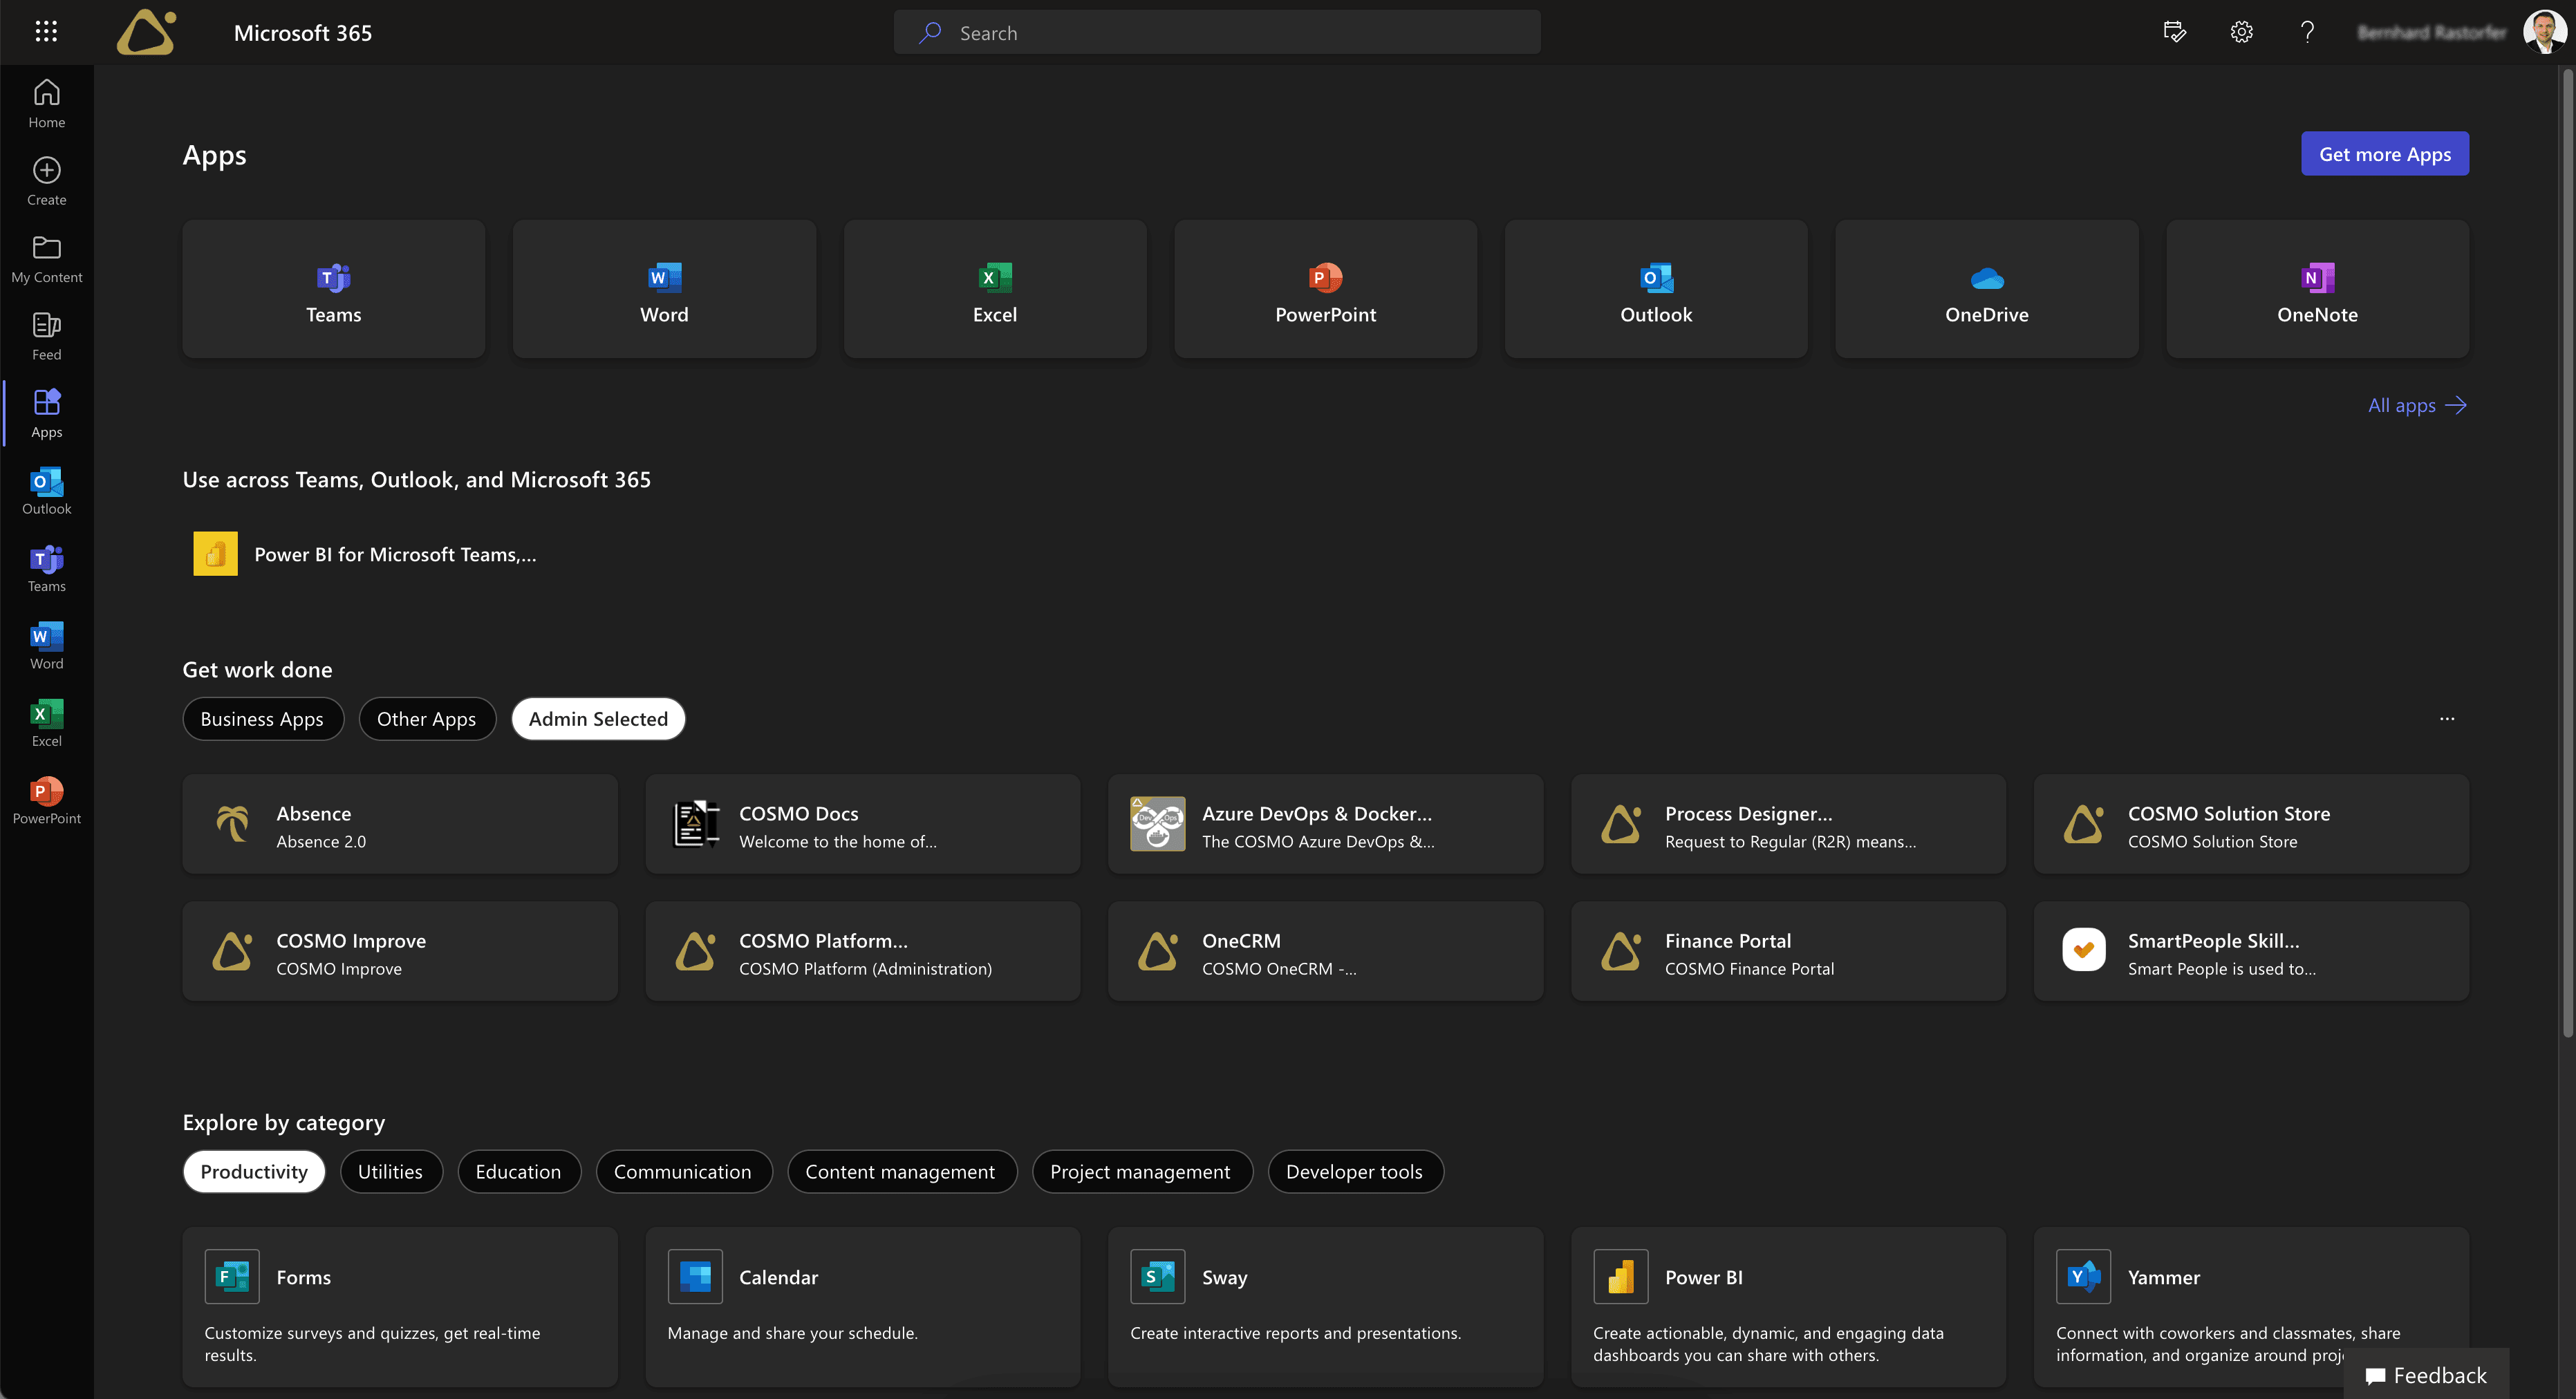The width and height of the screenshot is (2576, 1399).
Task: Click the Microsoft 365 title
Action: 303,33
